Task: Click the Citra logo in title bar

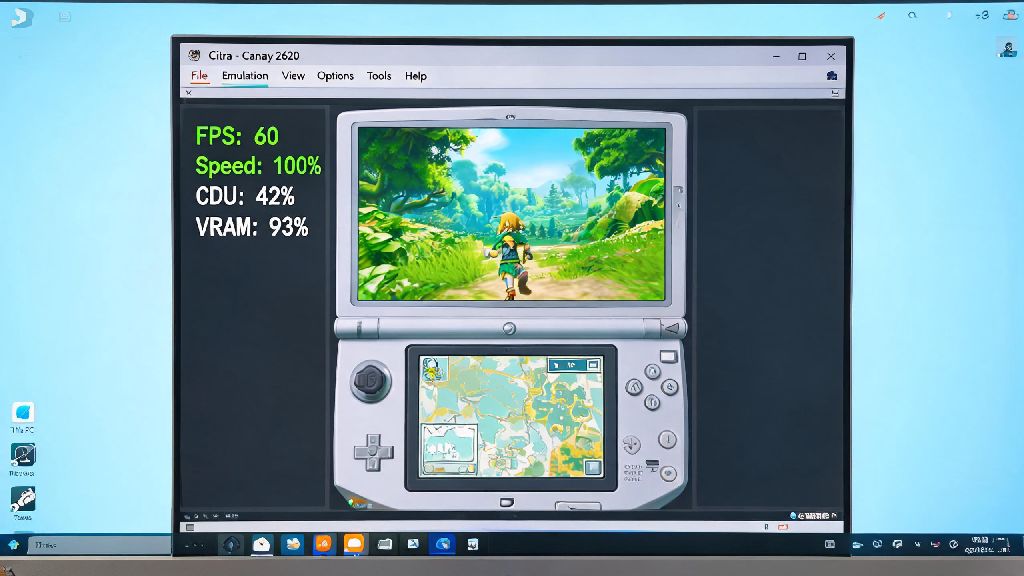Action: tap(194, 56)
